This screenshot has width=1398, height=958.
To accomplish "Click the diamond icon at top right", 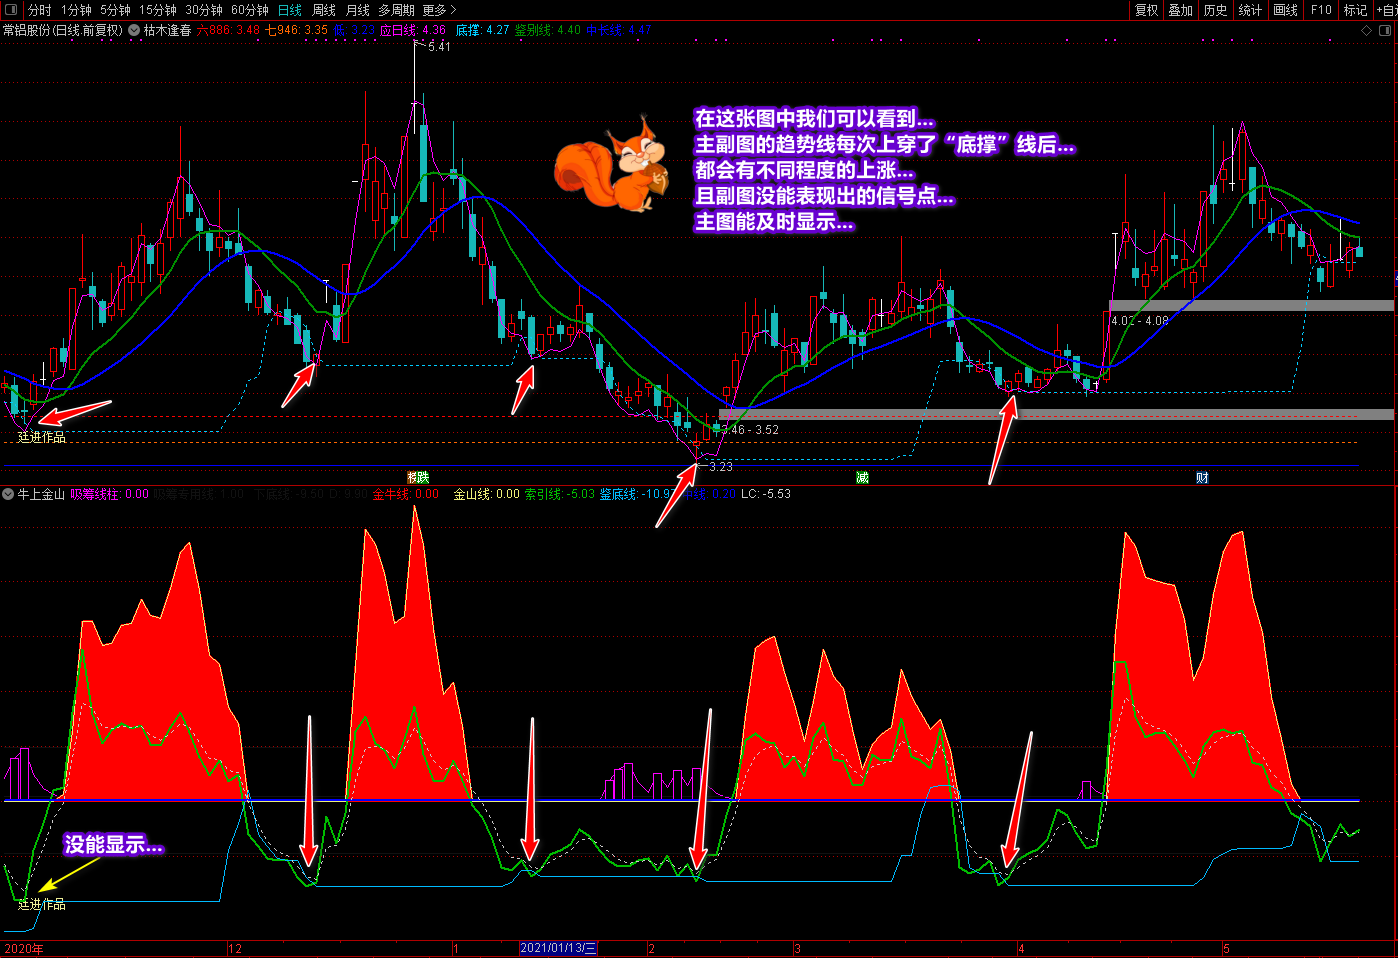I will (x=1367, y=31).
